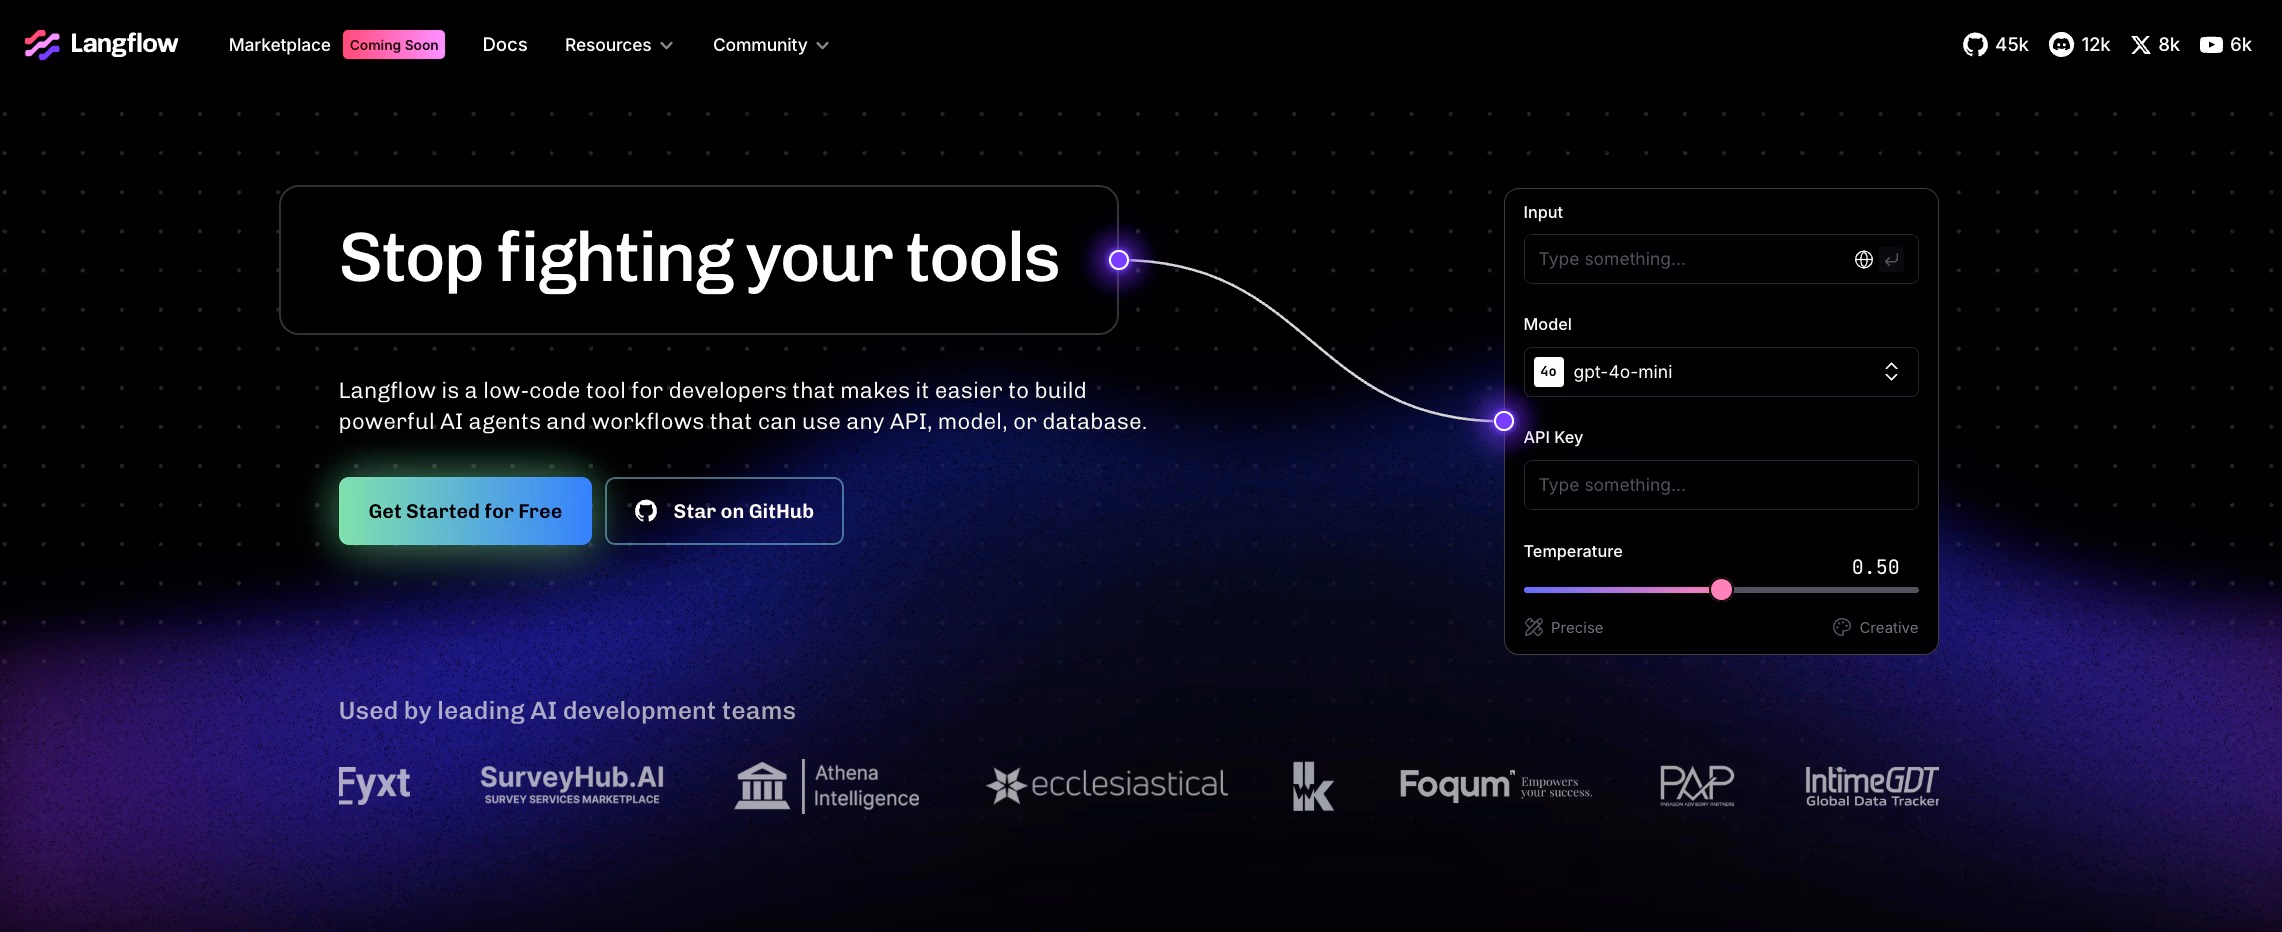Viewport: 2282px width, 932px height.
Task: Click the Temperature slider handle
Action: coord(1721,590)
